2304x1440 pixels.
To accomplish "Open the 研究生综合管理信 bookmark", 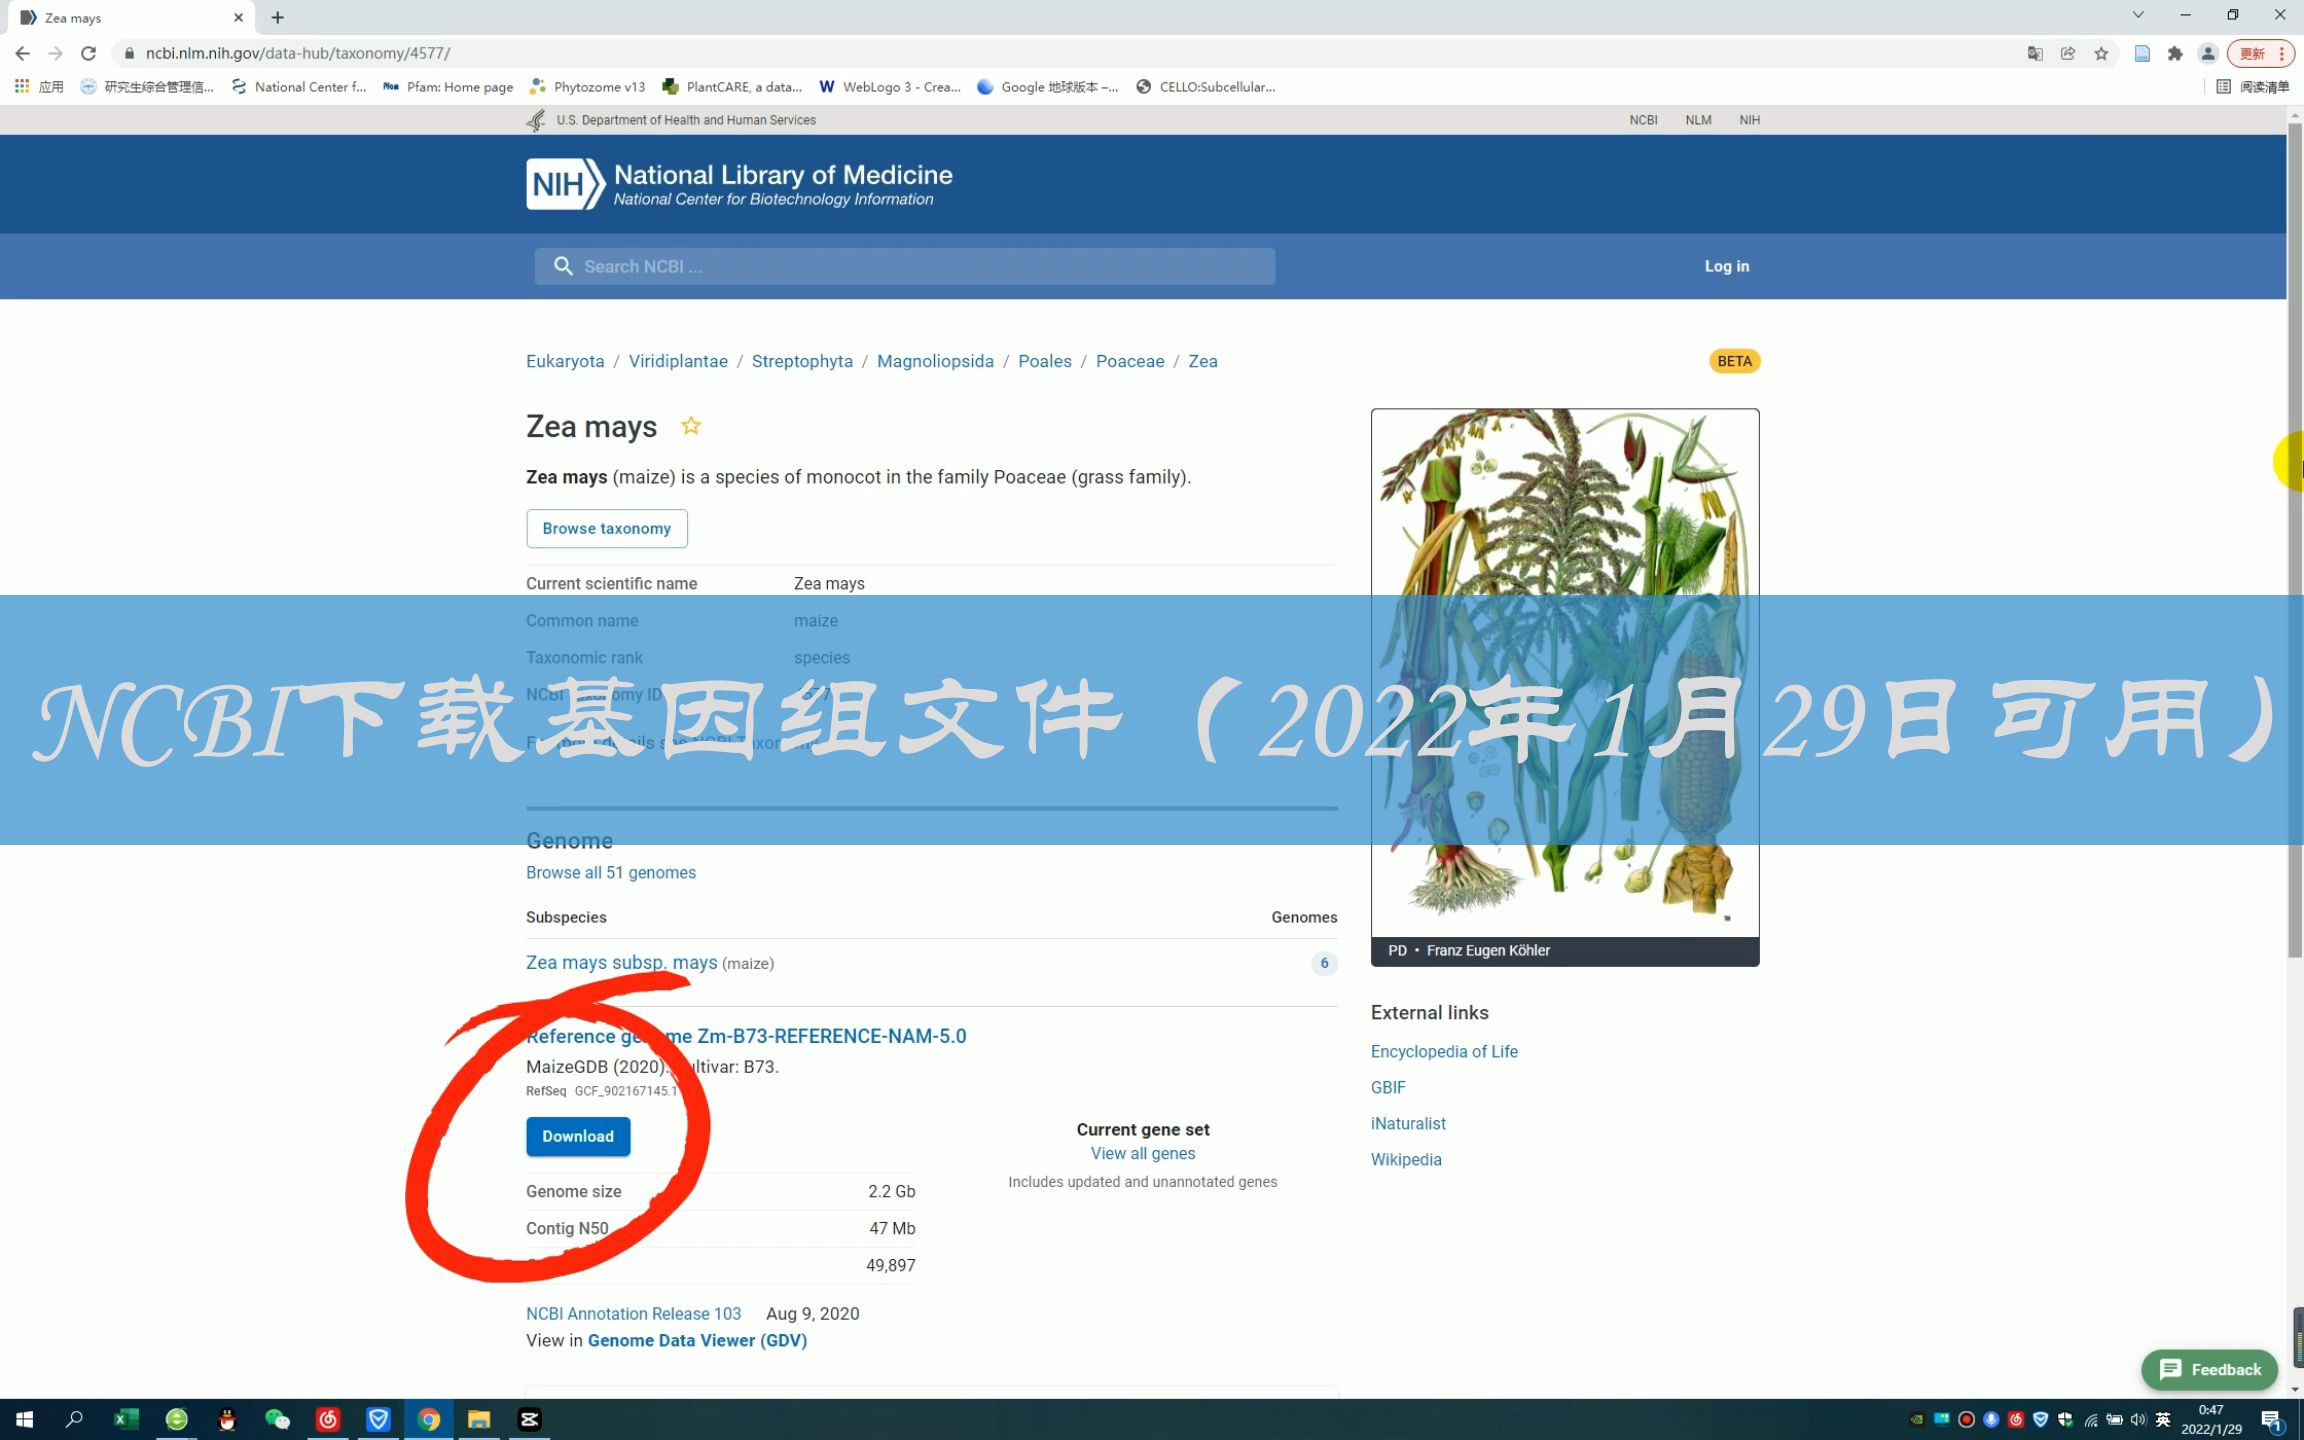I will click(x=148, y=87).
